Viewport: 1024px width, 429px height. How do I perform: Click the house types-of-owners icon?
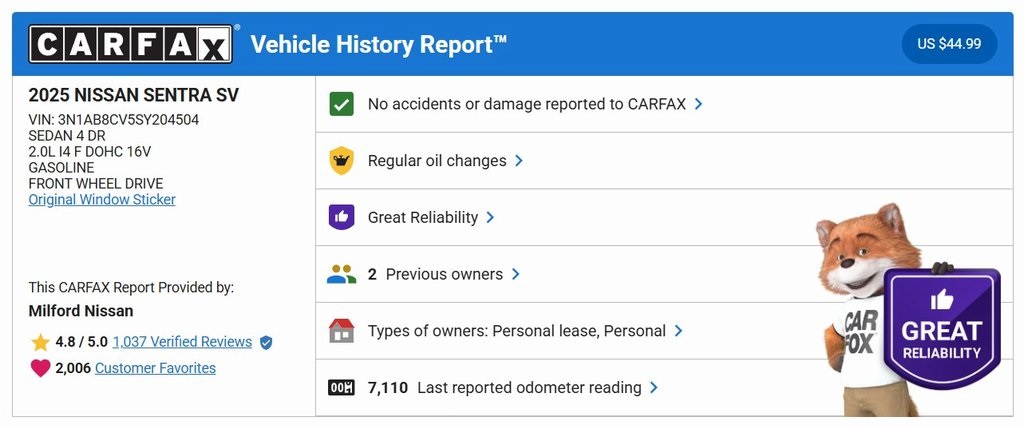342,331
